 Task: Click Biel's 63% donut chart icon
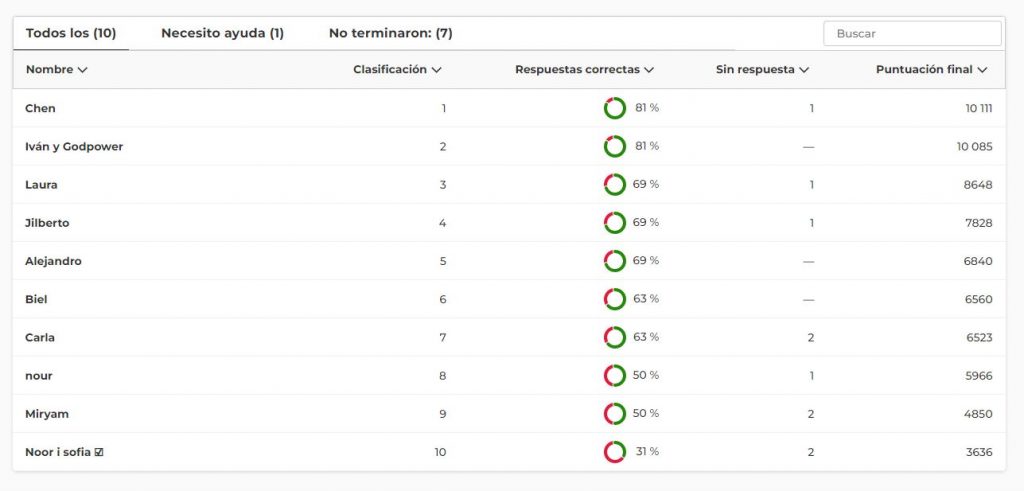[x=615, y=299]
